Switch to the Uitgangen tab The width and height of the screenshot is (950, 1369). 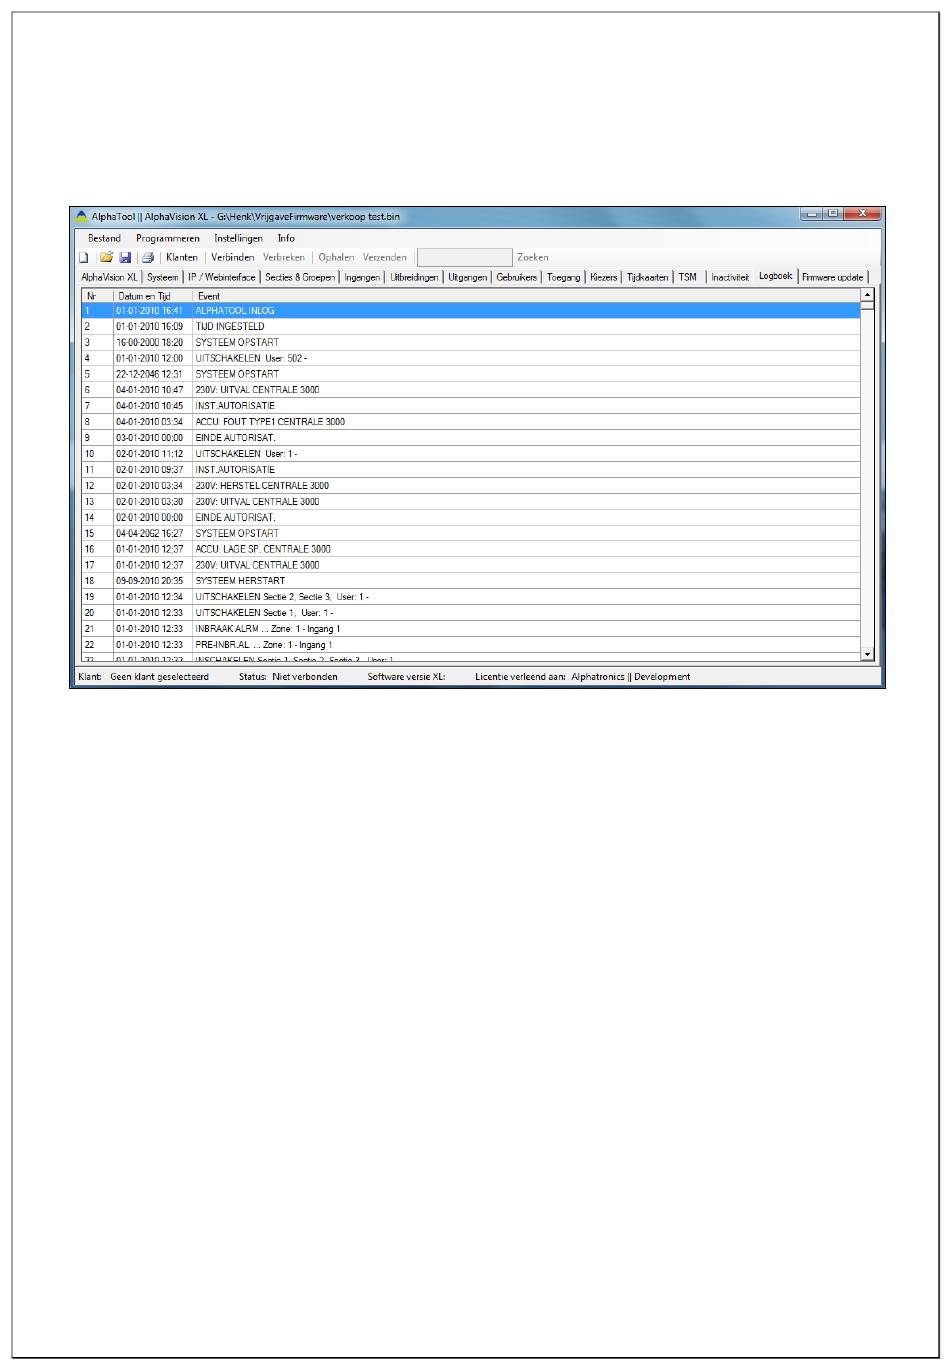coord(467,277)
